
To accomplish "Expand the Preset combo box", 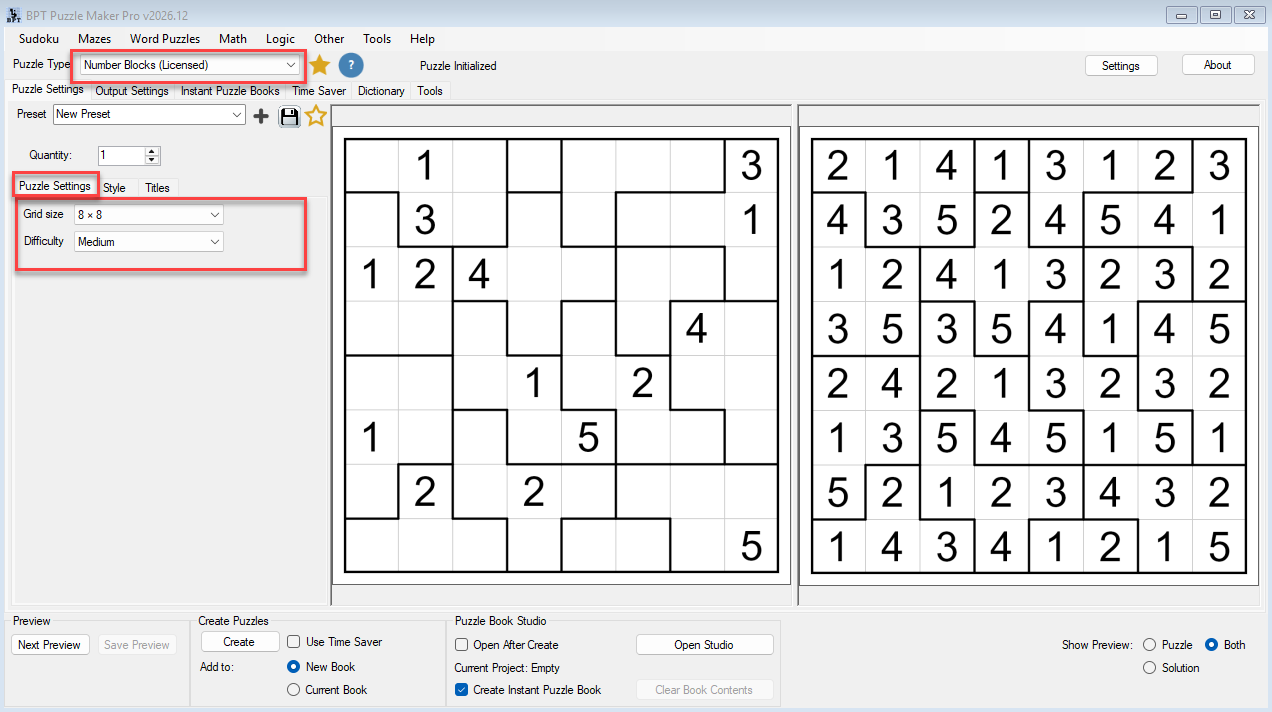I will pos(149,115).
